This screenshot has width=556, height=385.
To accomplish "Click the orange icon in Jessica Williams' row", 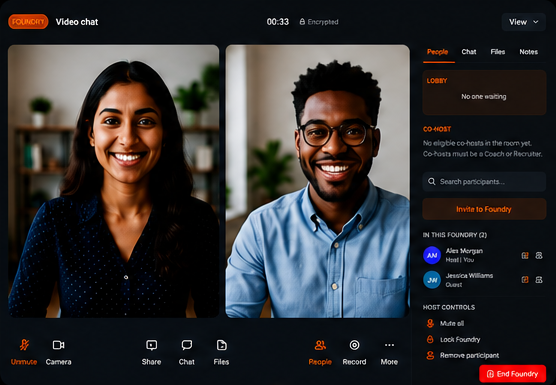I will point(525,280).
